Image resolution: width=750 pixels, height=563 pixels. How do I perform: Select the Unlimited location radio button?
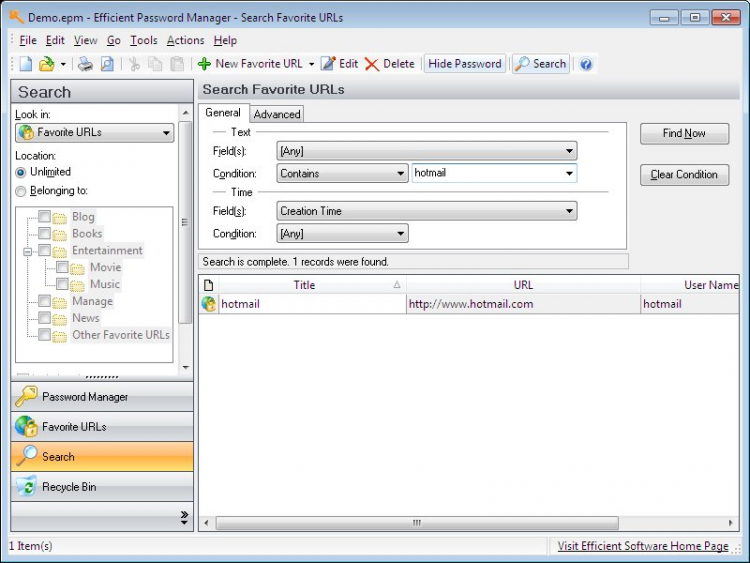click(x=21, y=172)
